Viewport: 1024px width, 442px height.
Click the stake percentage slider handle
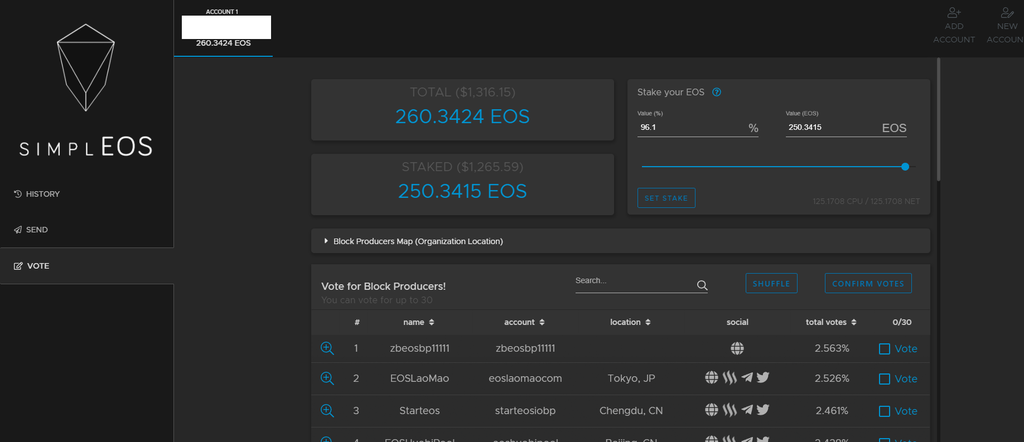coord(905,166)
